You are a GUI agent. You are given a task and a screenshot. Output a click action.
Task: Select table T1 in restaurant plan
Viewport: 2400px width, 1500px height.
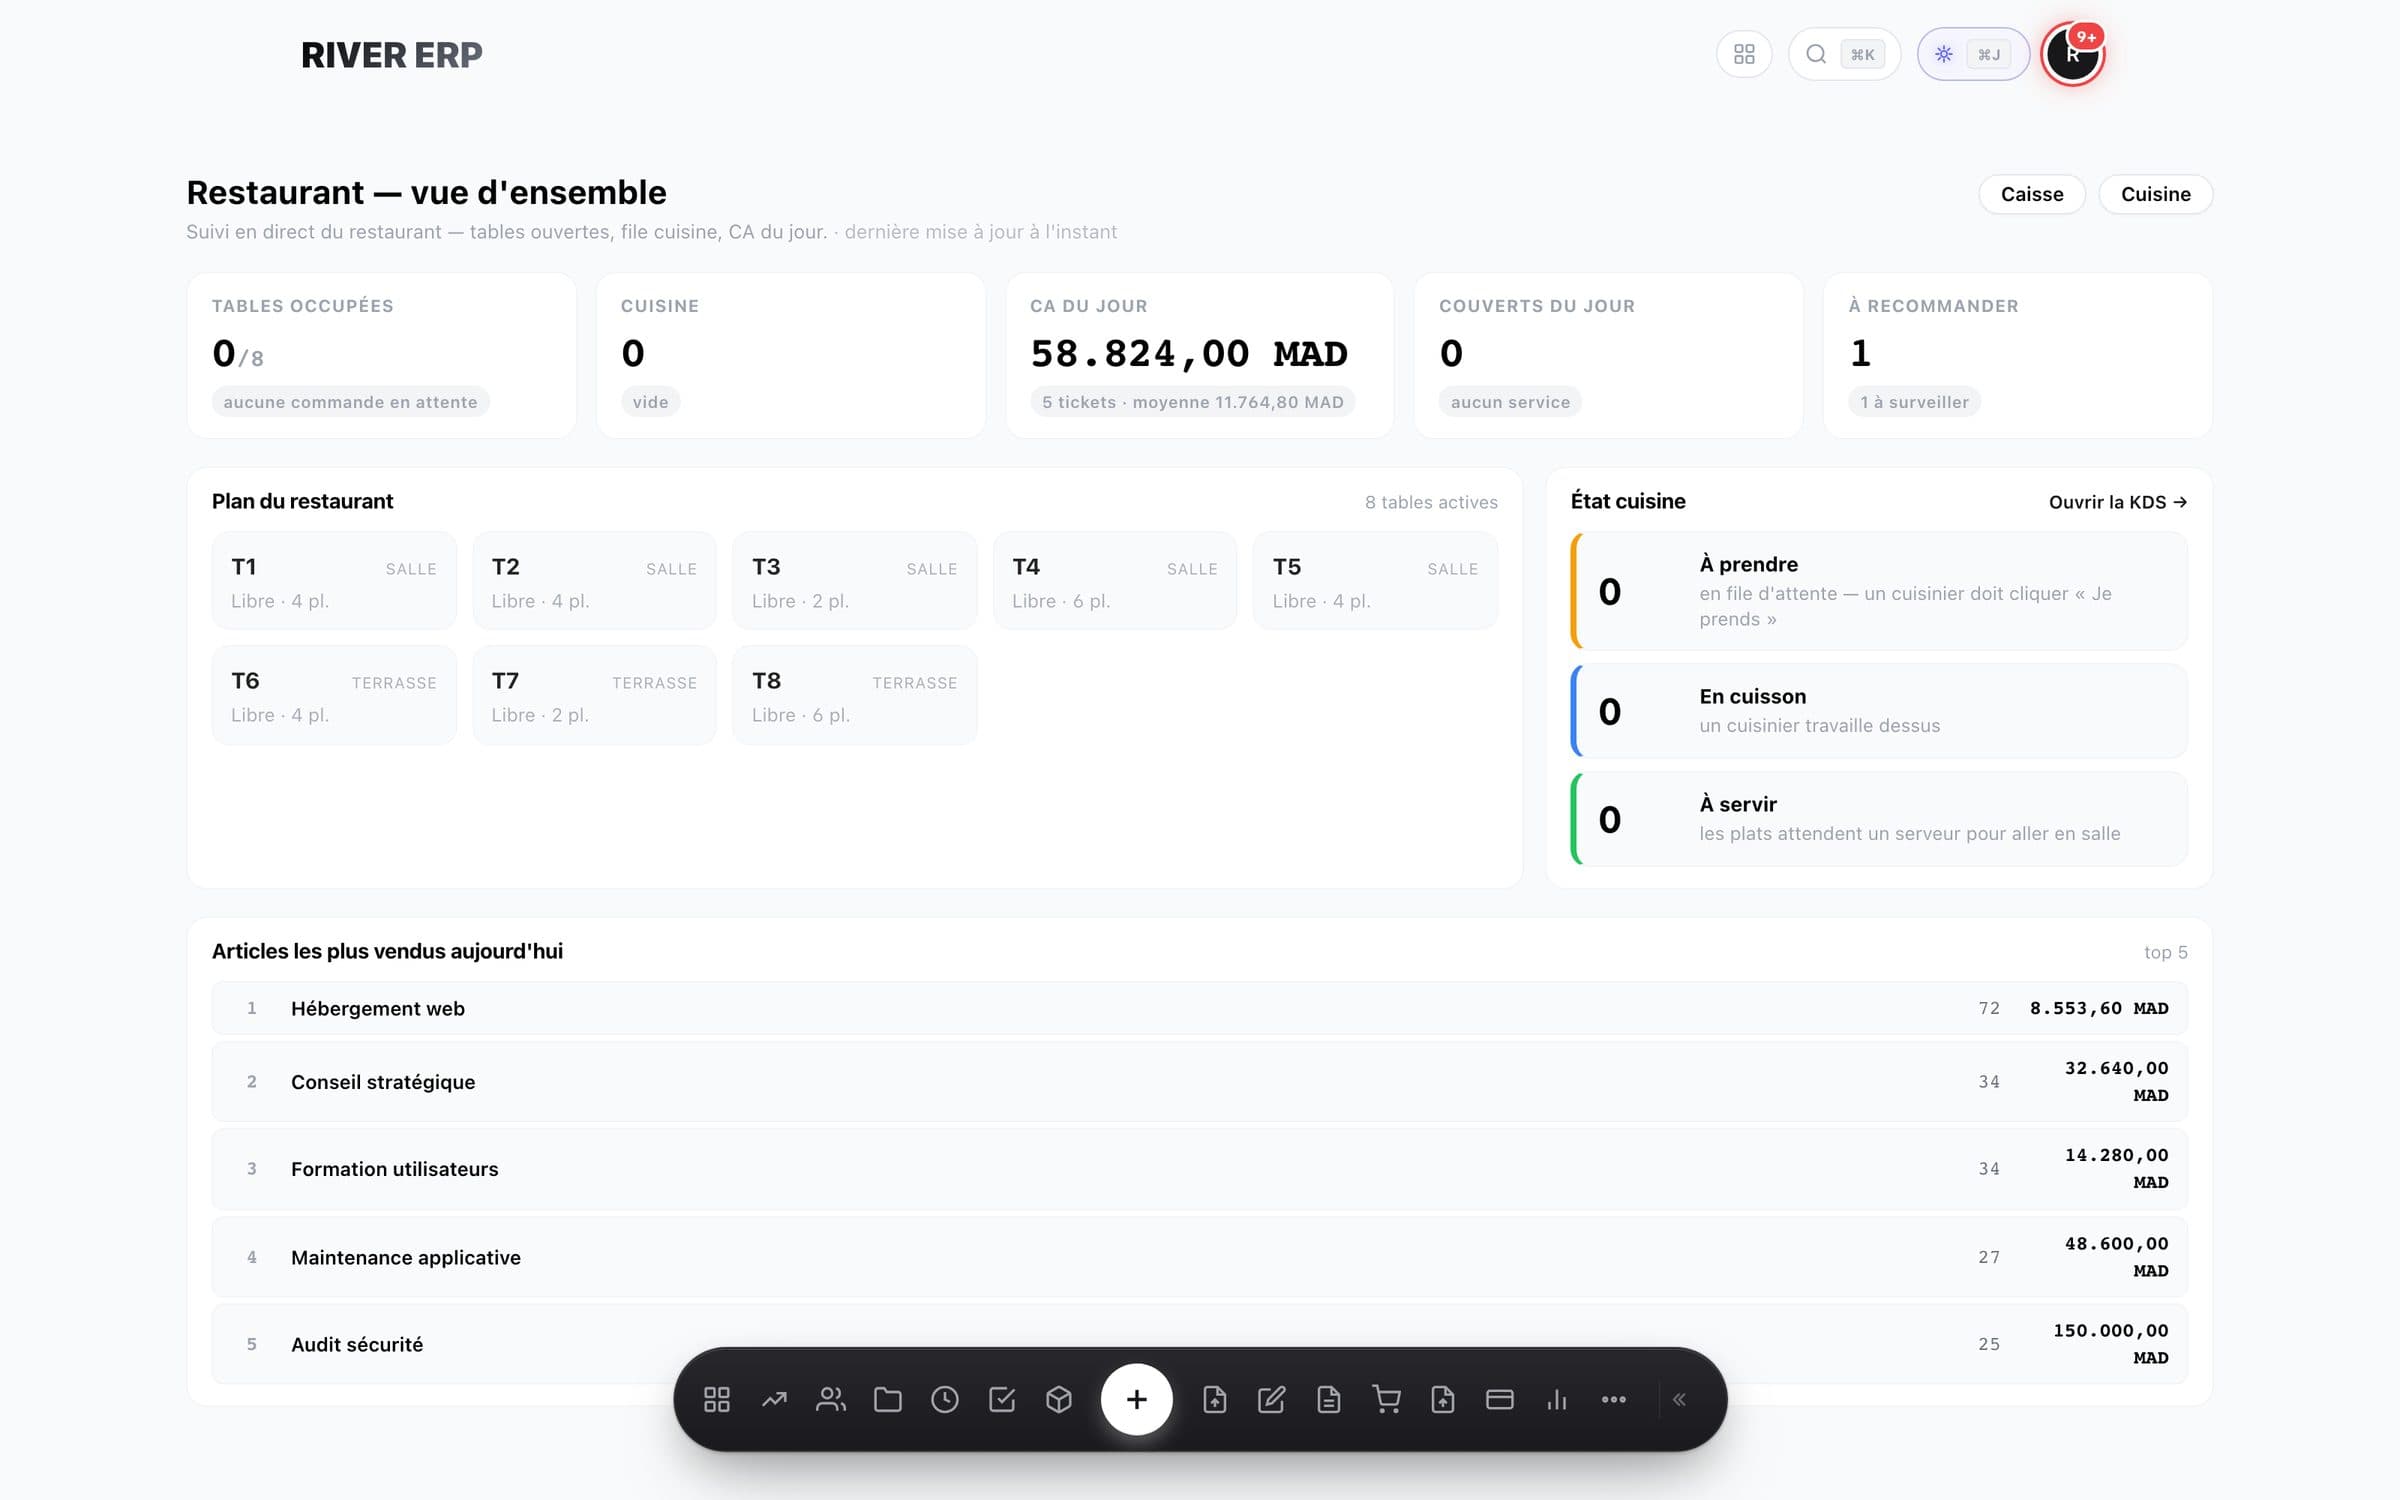click(x=334, y=581)
